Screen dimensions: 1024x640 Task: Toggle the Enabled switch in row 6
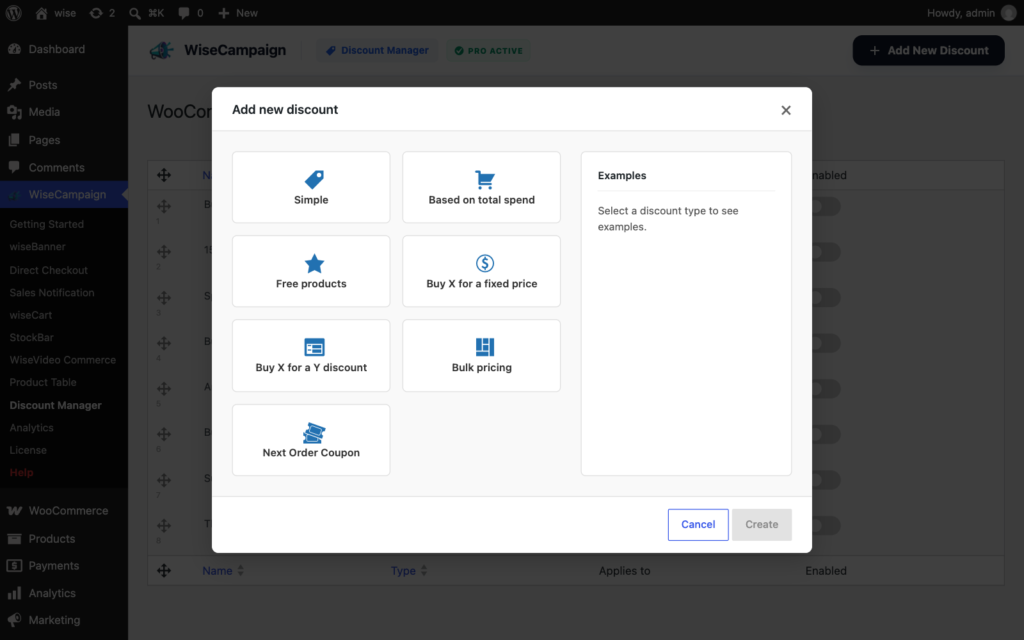[x=825, y=434]
